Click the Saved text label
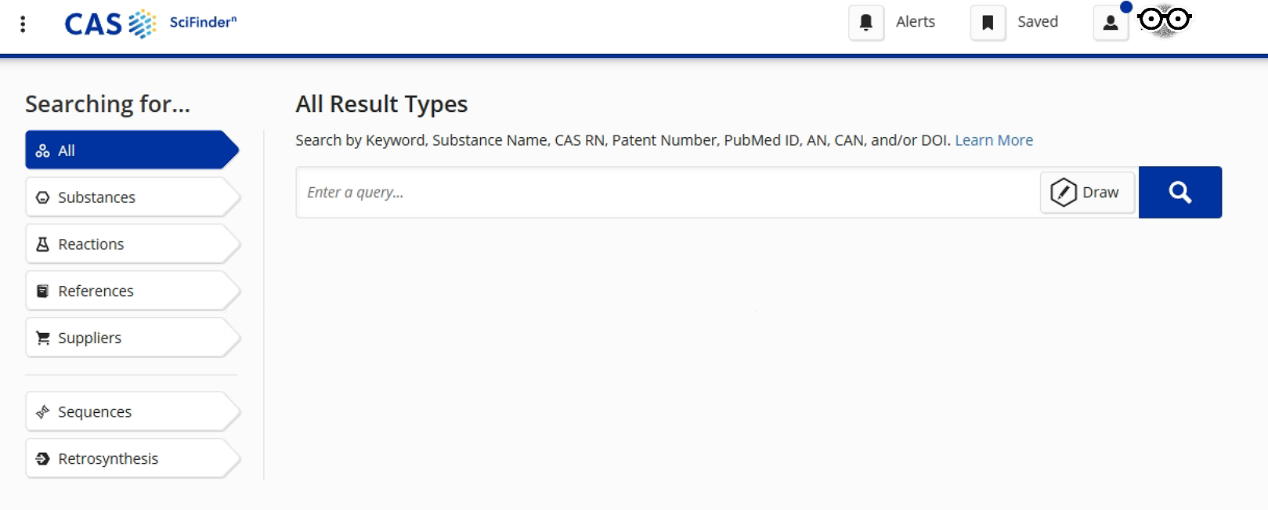 click(1037, 22)
